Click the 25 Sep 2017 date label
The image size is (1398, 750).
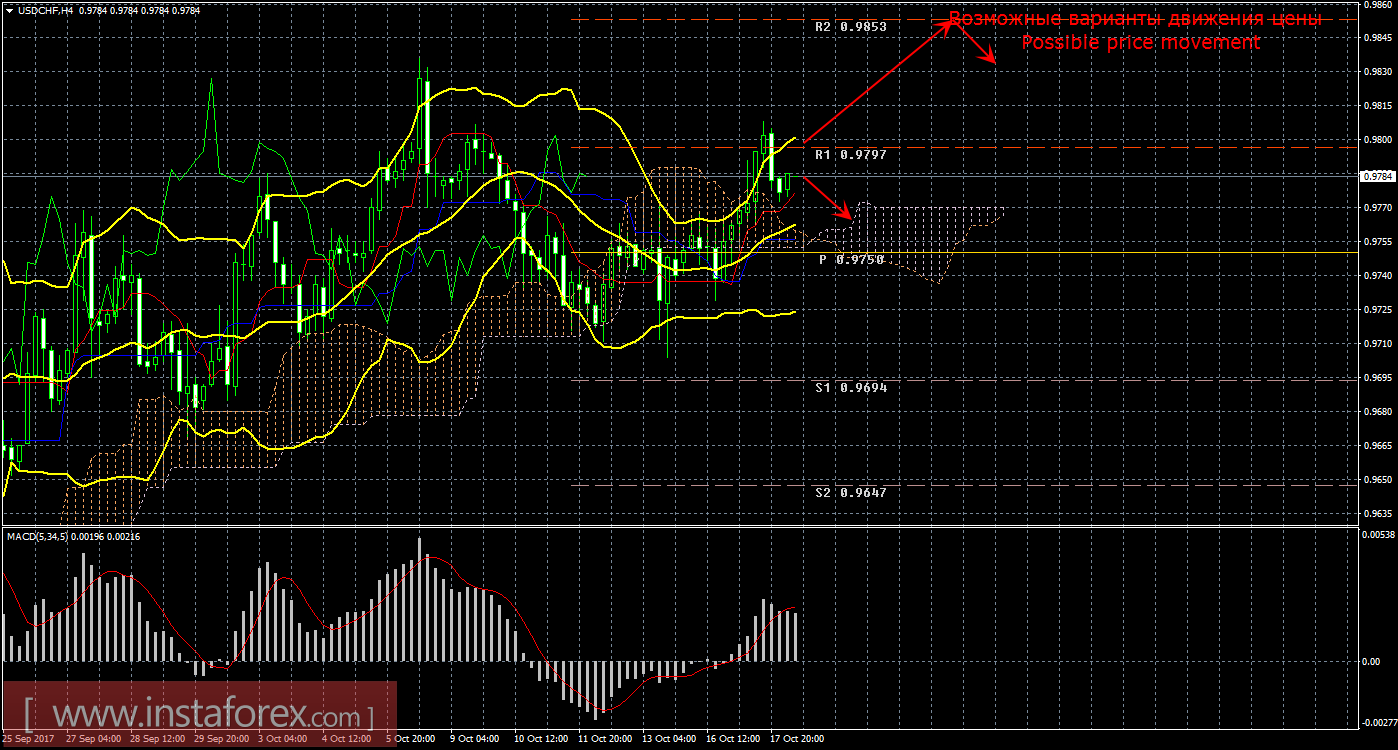tap(29, 739)
